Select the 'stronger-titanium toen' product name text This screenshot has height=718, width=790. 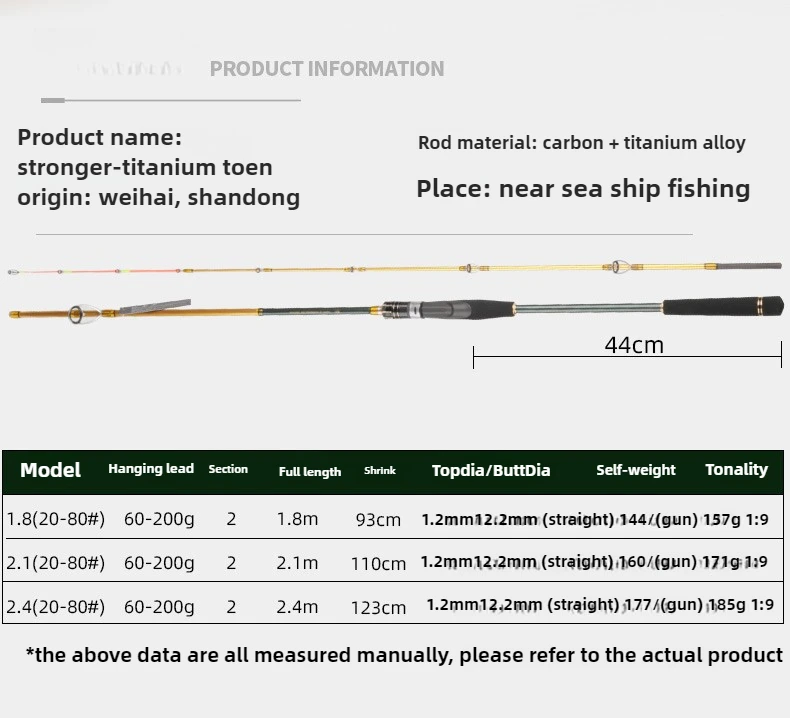(x=145, y=167)
